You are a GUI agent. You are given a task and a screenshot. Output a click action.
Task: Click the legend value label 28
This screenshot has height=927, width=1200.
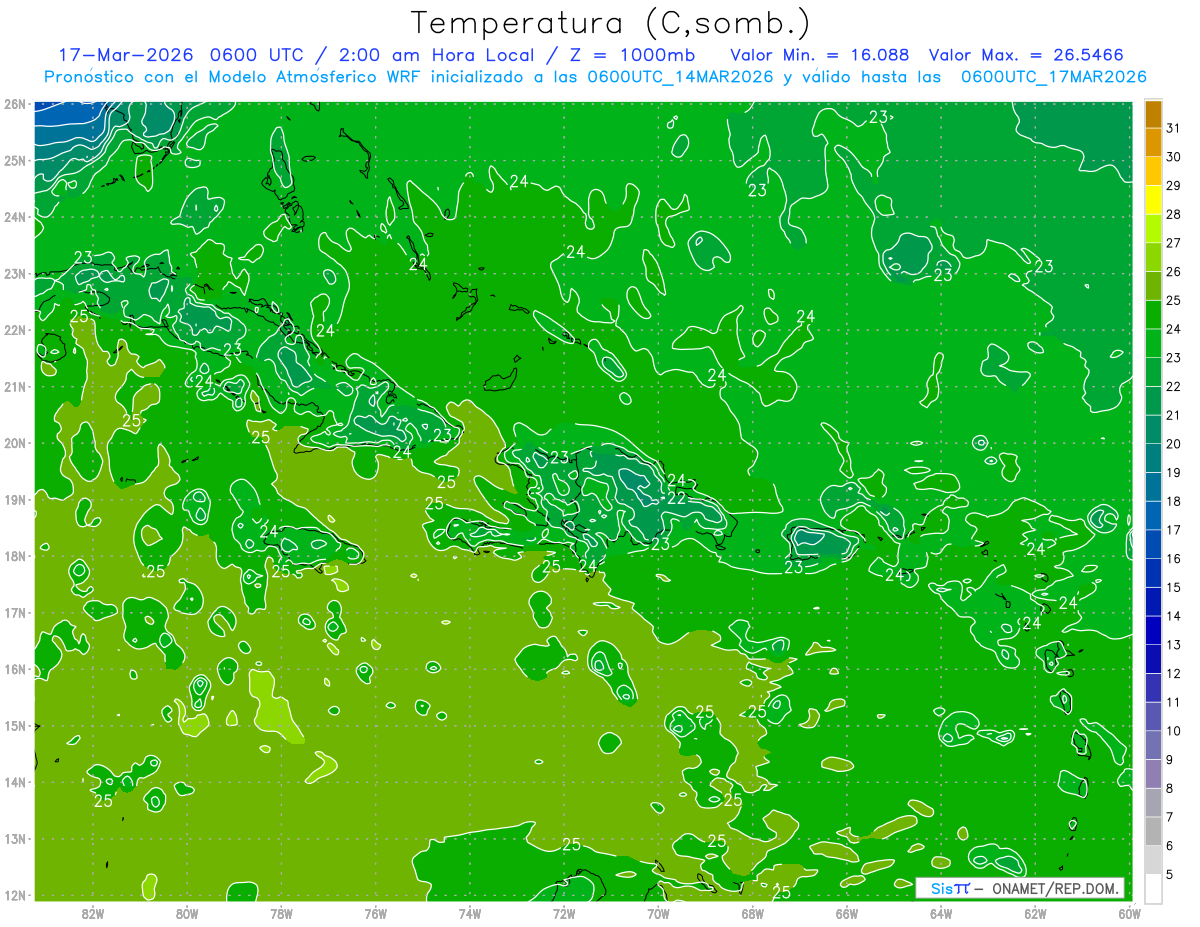point(1174,214)
